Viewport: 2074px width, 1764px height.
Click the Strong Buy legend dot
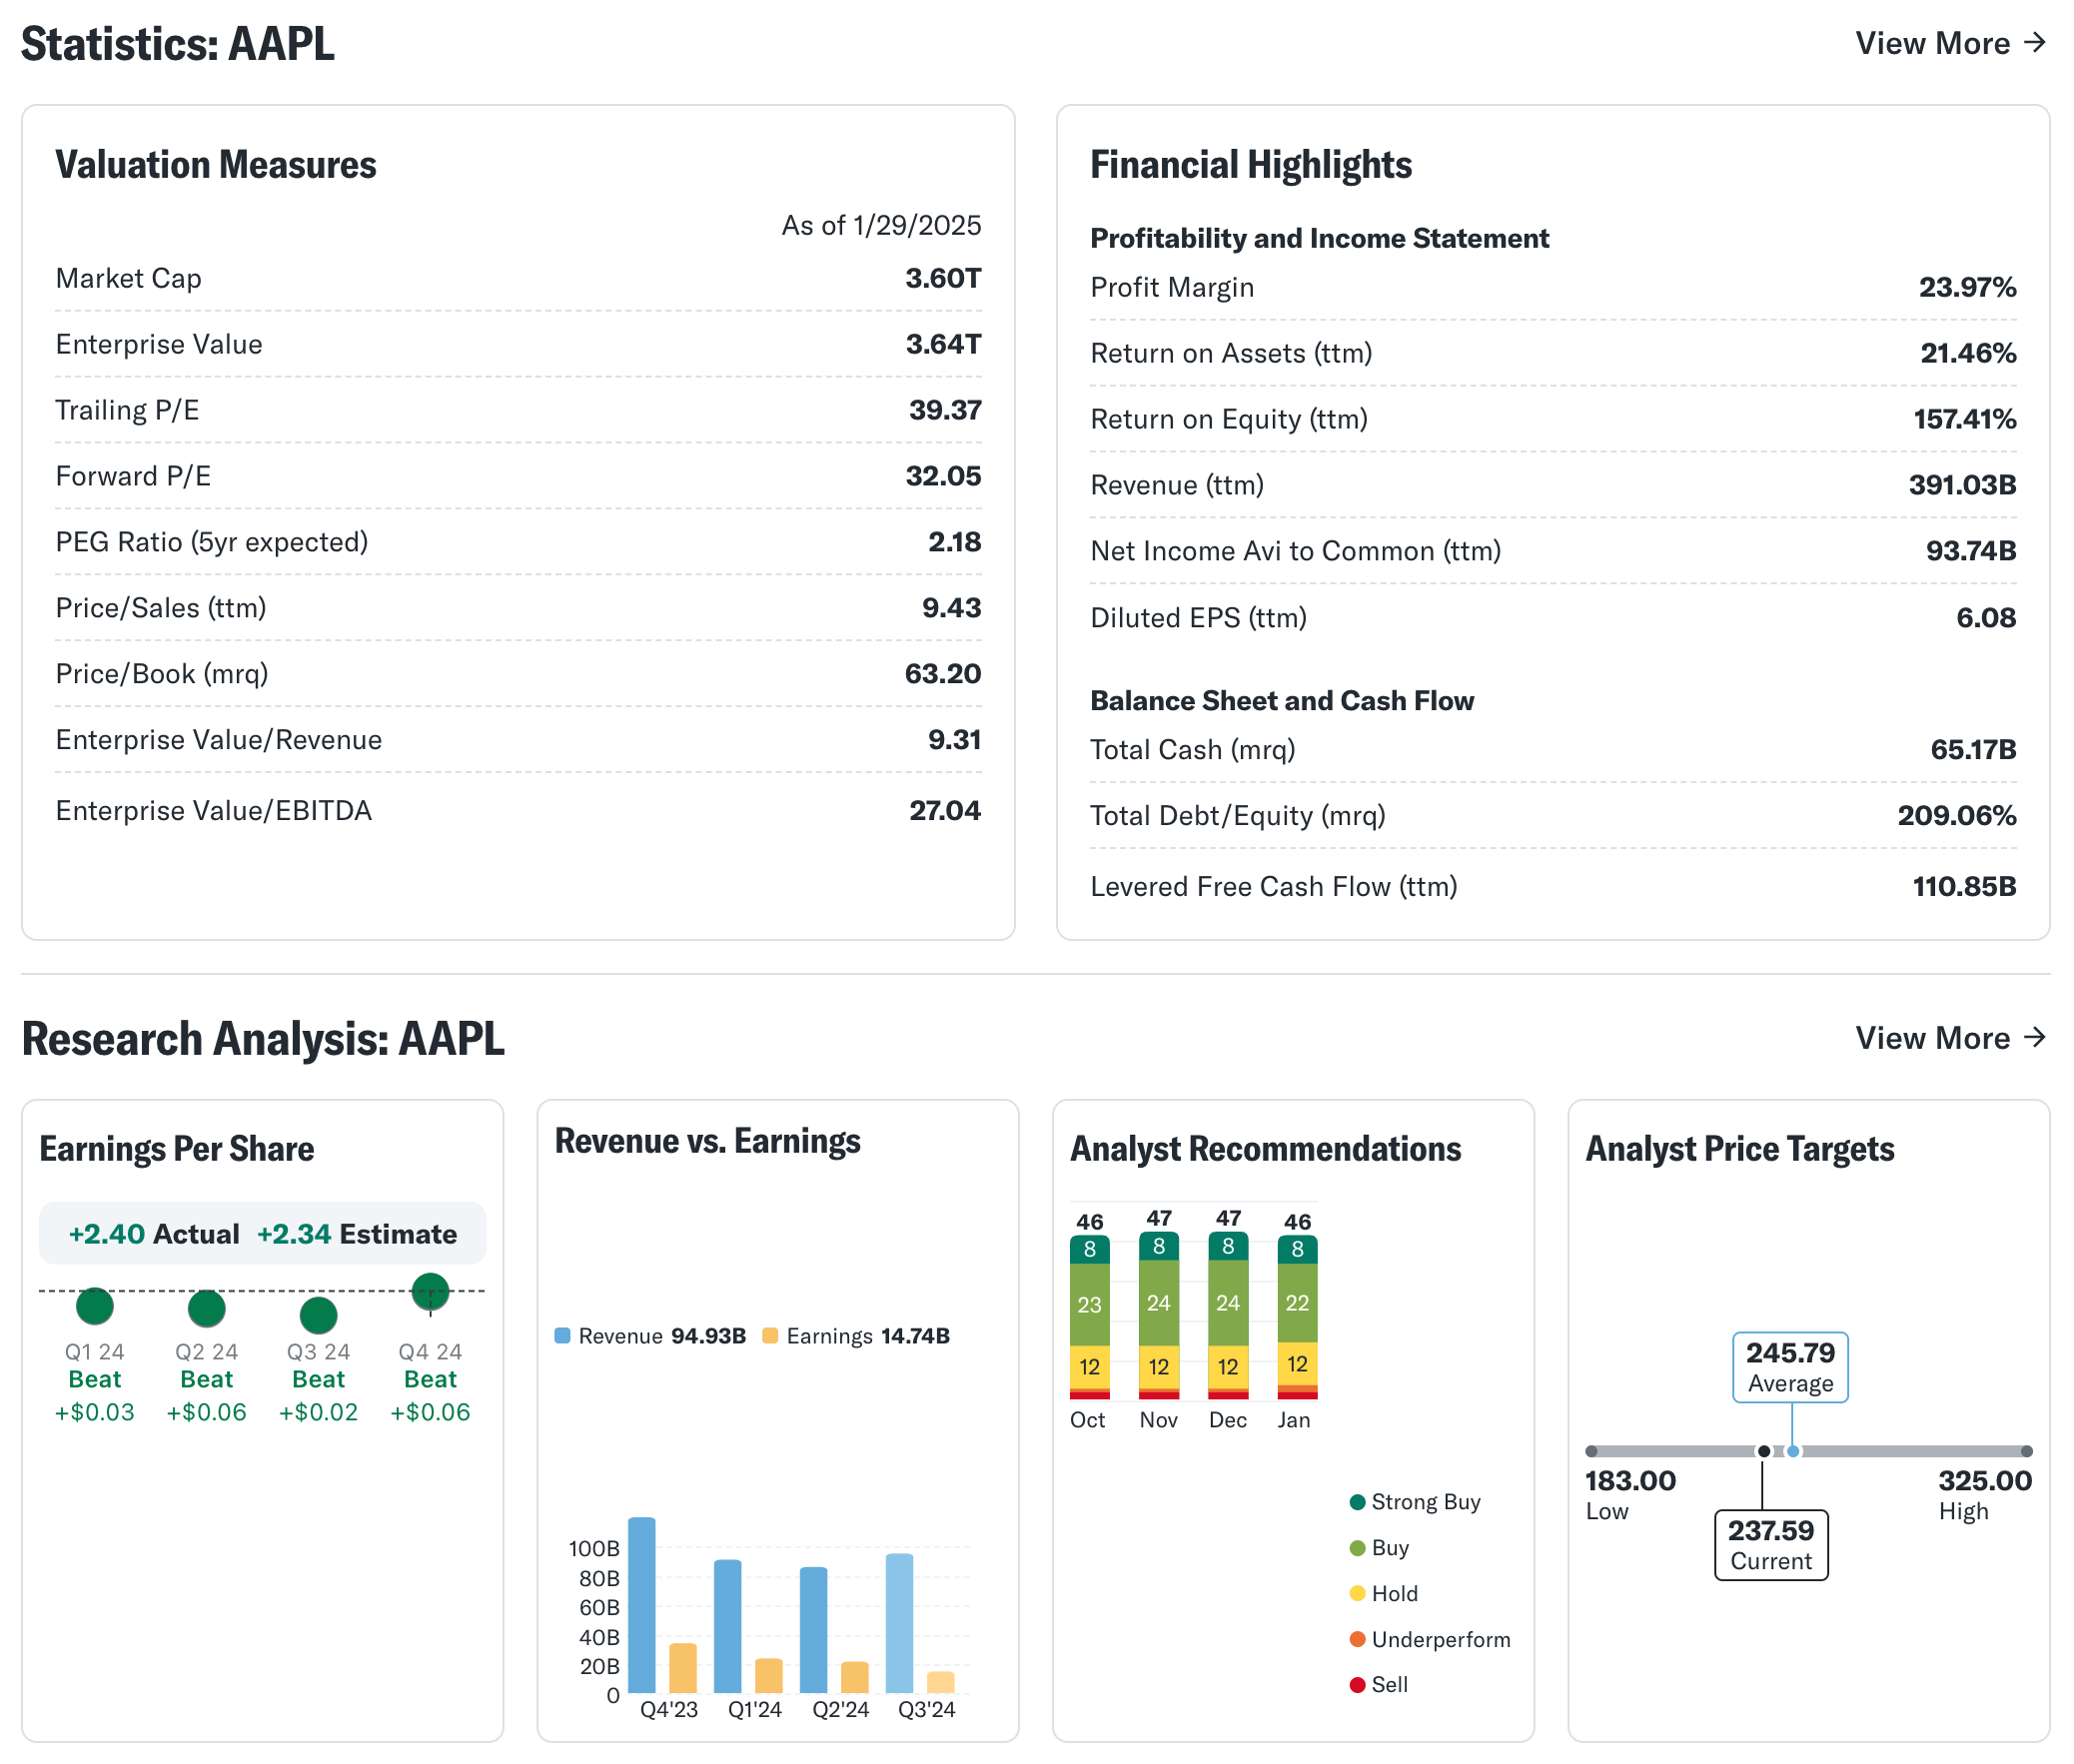click(x=1357, y=1502)
